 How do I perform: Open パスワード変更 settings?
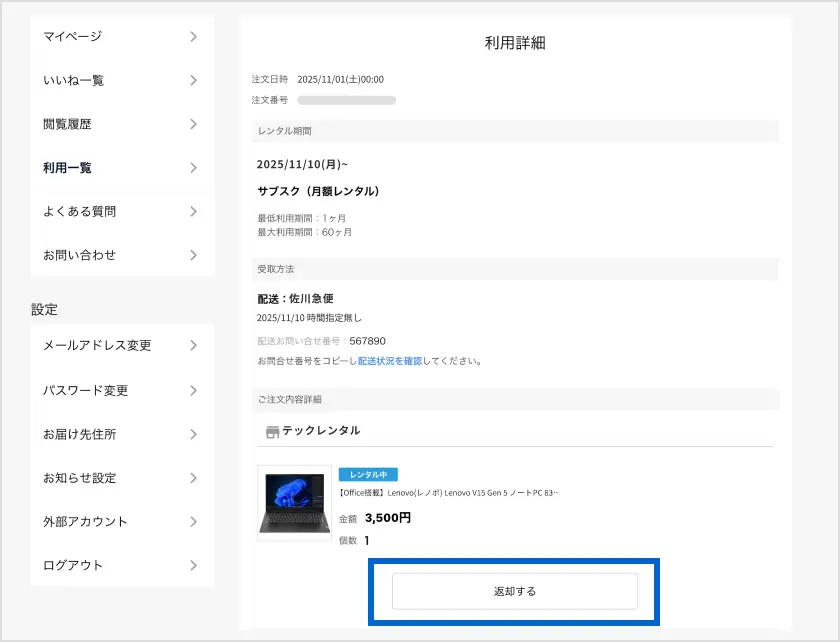point(122,391)
